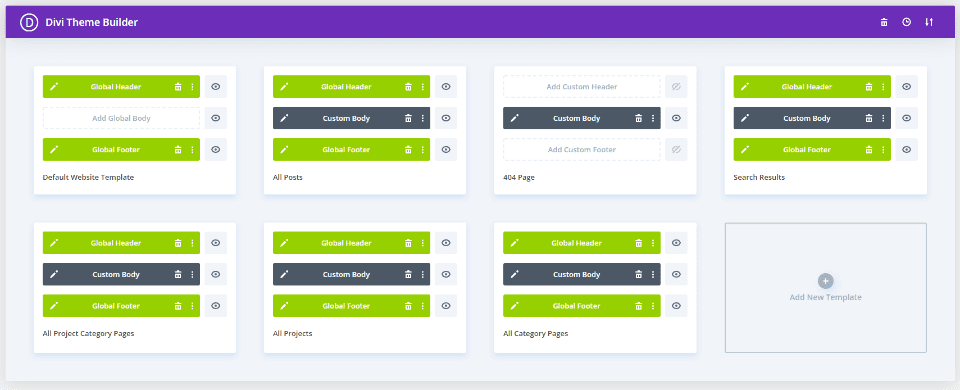
Task: Toggle footer visibility in All Posts template
Action: click(x=446, y=149)
